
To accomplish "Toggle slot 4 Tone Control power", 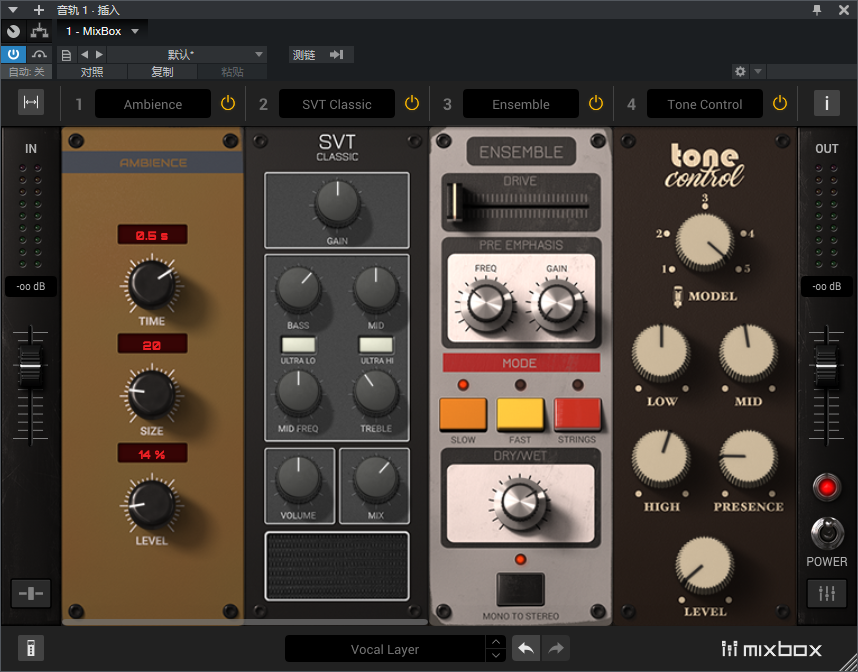I will 780,103.
